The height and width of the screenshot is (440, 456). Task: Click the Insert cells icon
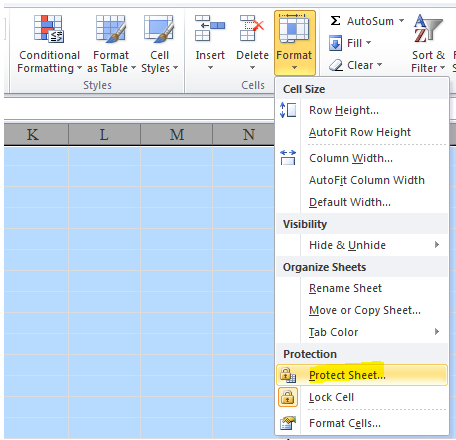coord(210,28)
